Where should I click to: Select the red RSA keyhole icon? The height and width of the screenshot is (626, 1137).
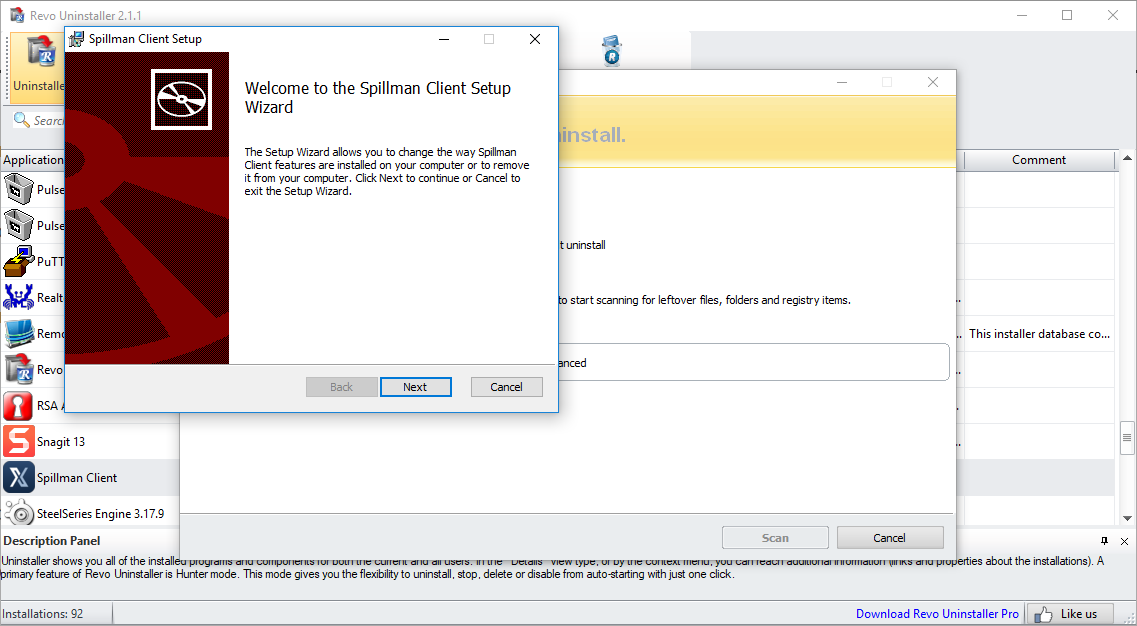19,405
